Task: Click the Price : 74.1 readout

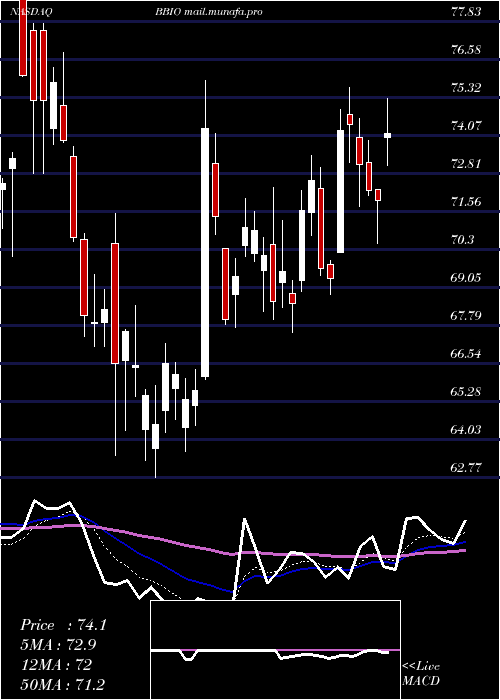Action: click(x=63, y=625)
